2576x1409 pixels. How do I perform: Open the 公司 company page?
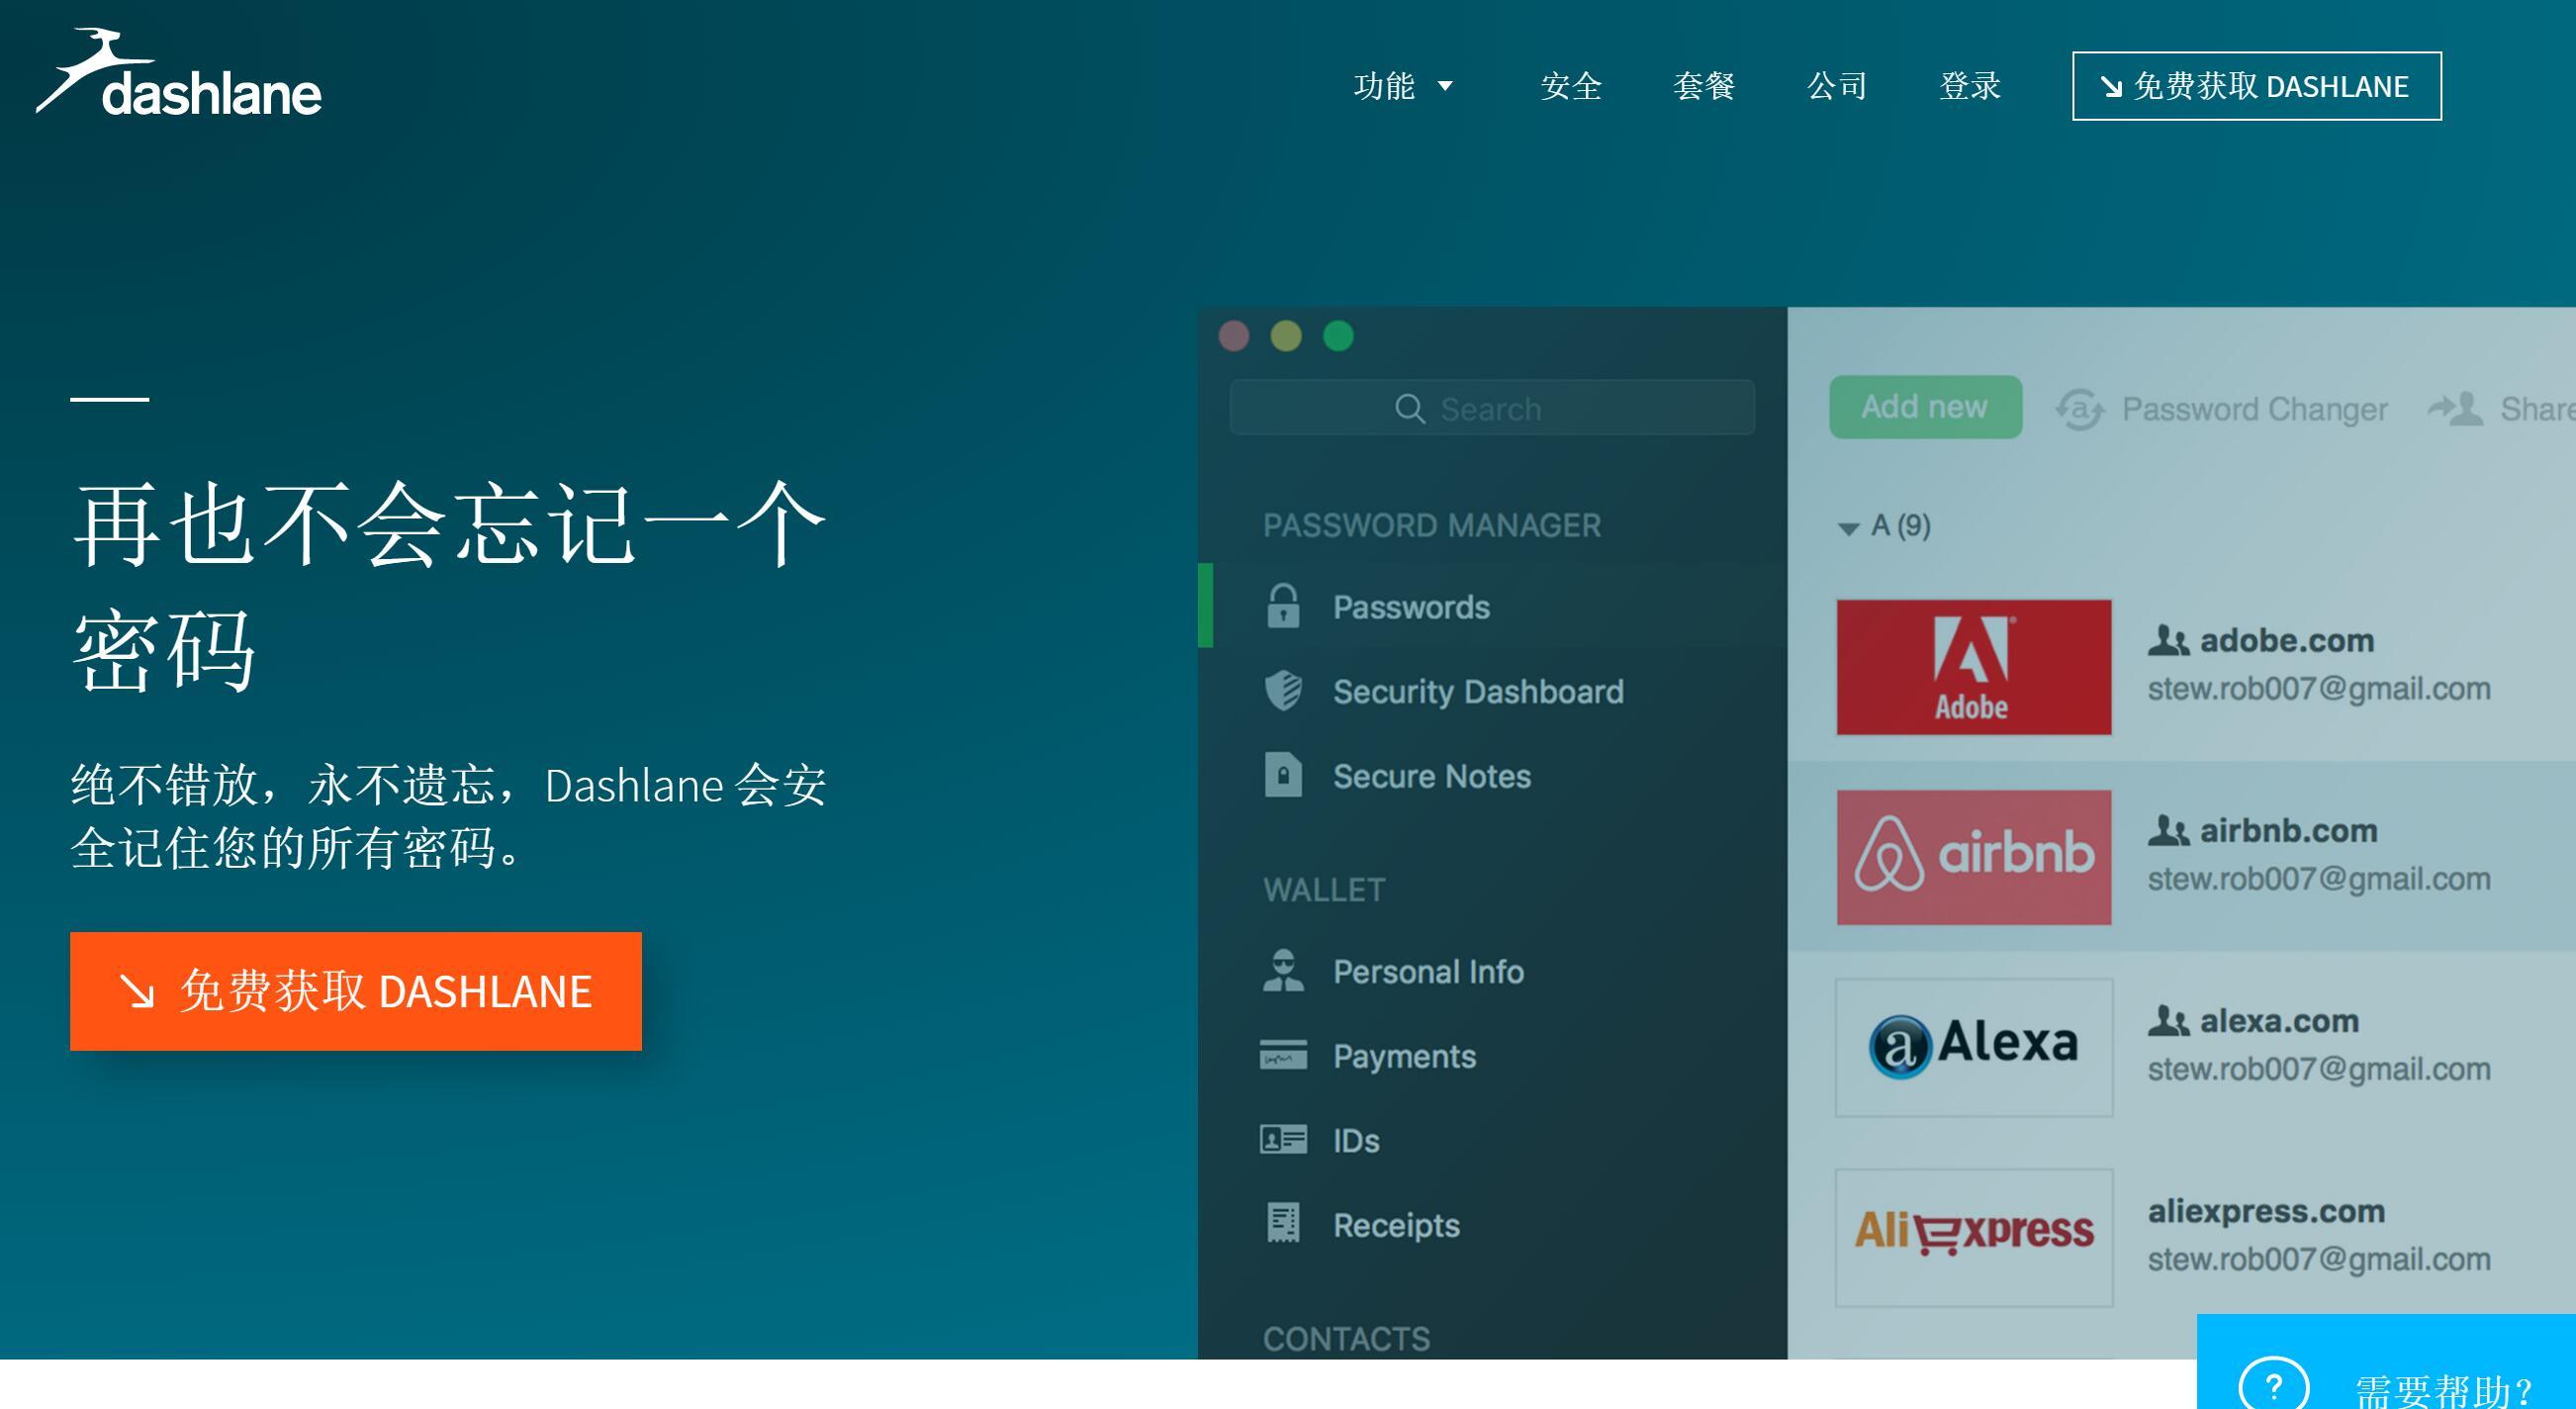pos(1837,86)
